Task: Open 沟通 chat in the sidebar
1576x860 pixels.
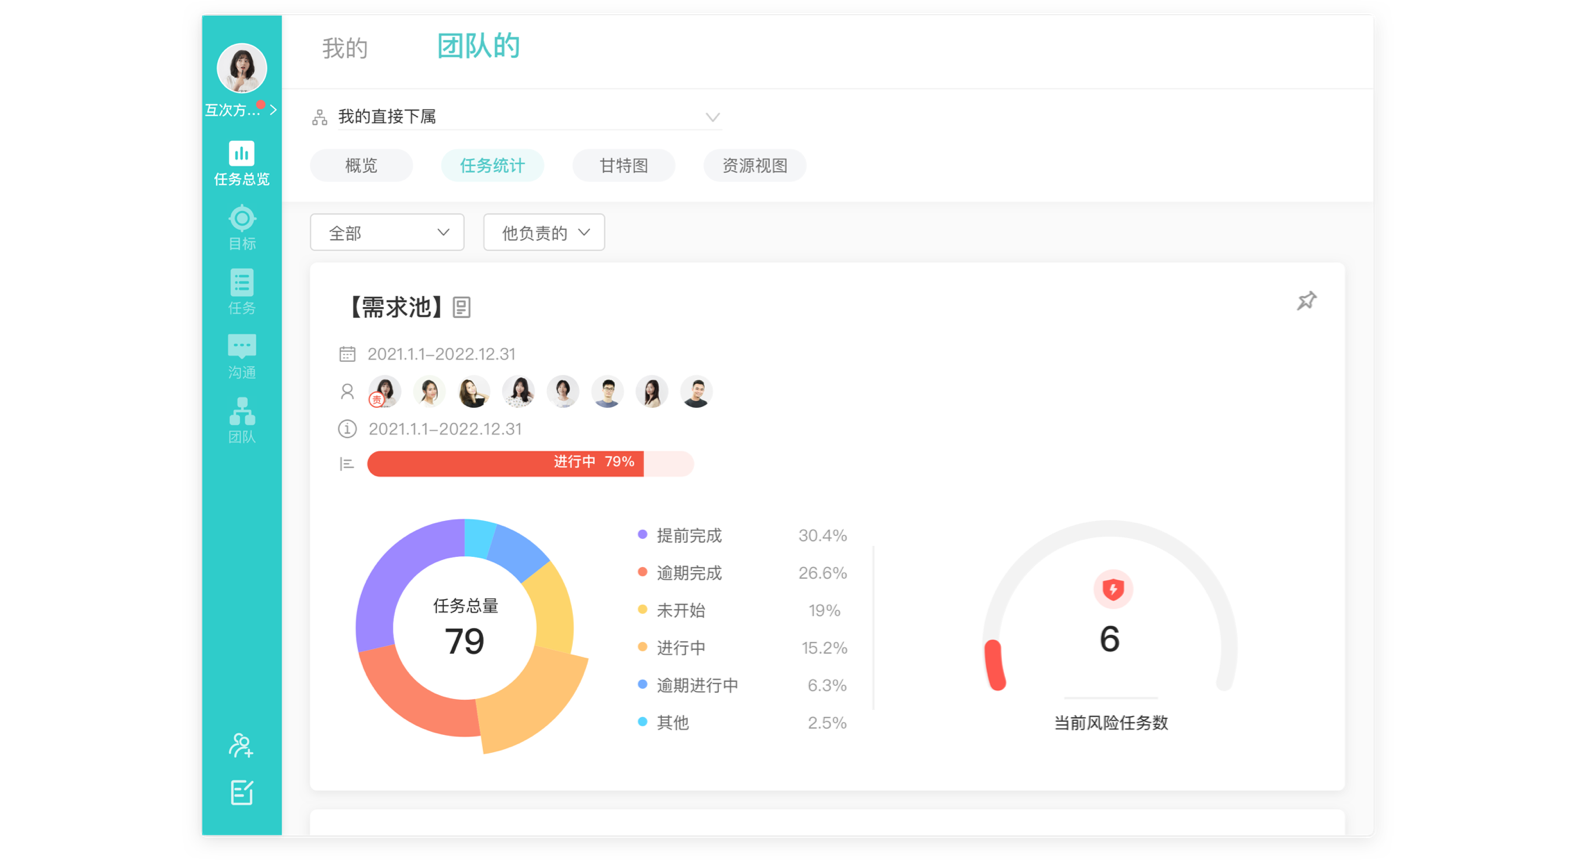Action: [241, 357]
